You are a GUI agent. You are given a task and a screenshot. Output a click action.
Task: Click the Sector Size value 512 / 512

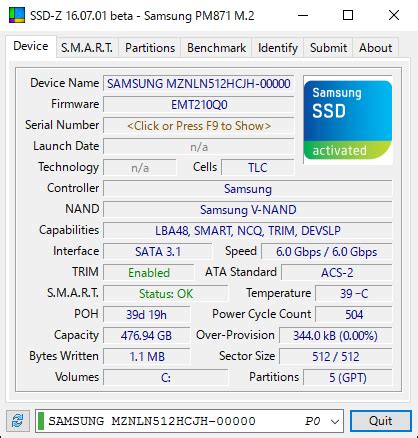(335, 357)
